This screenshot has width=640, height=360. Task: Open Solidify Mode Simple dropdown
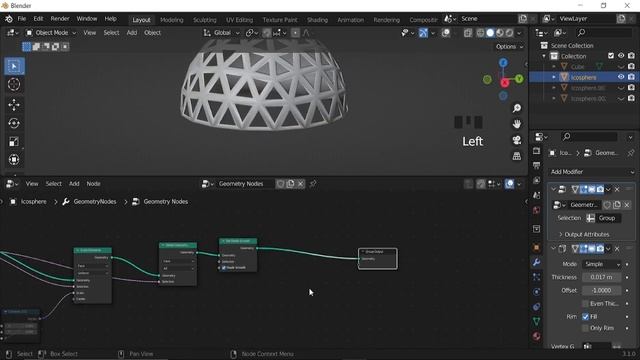(x=602, y=264)
